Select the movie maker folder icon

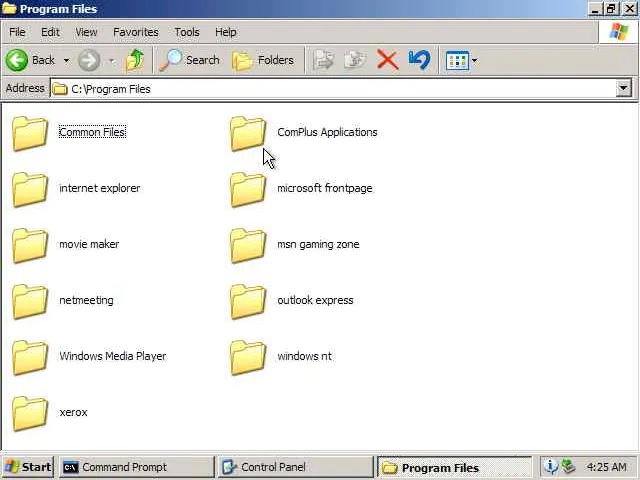(30, 245)
